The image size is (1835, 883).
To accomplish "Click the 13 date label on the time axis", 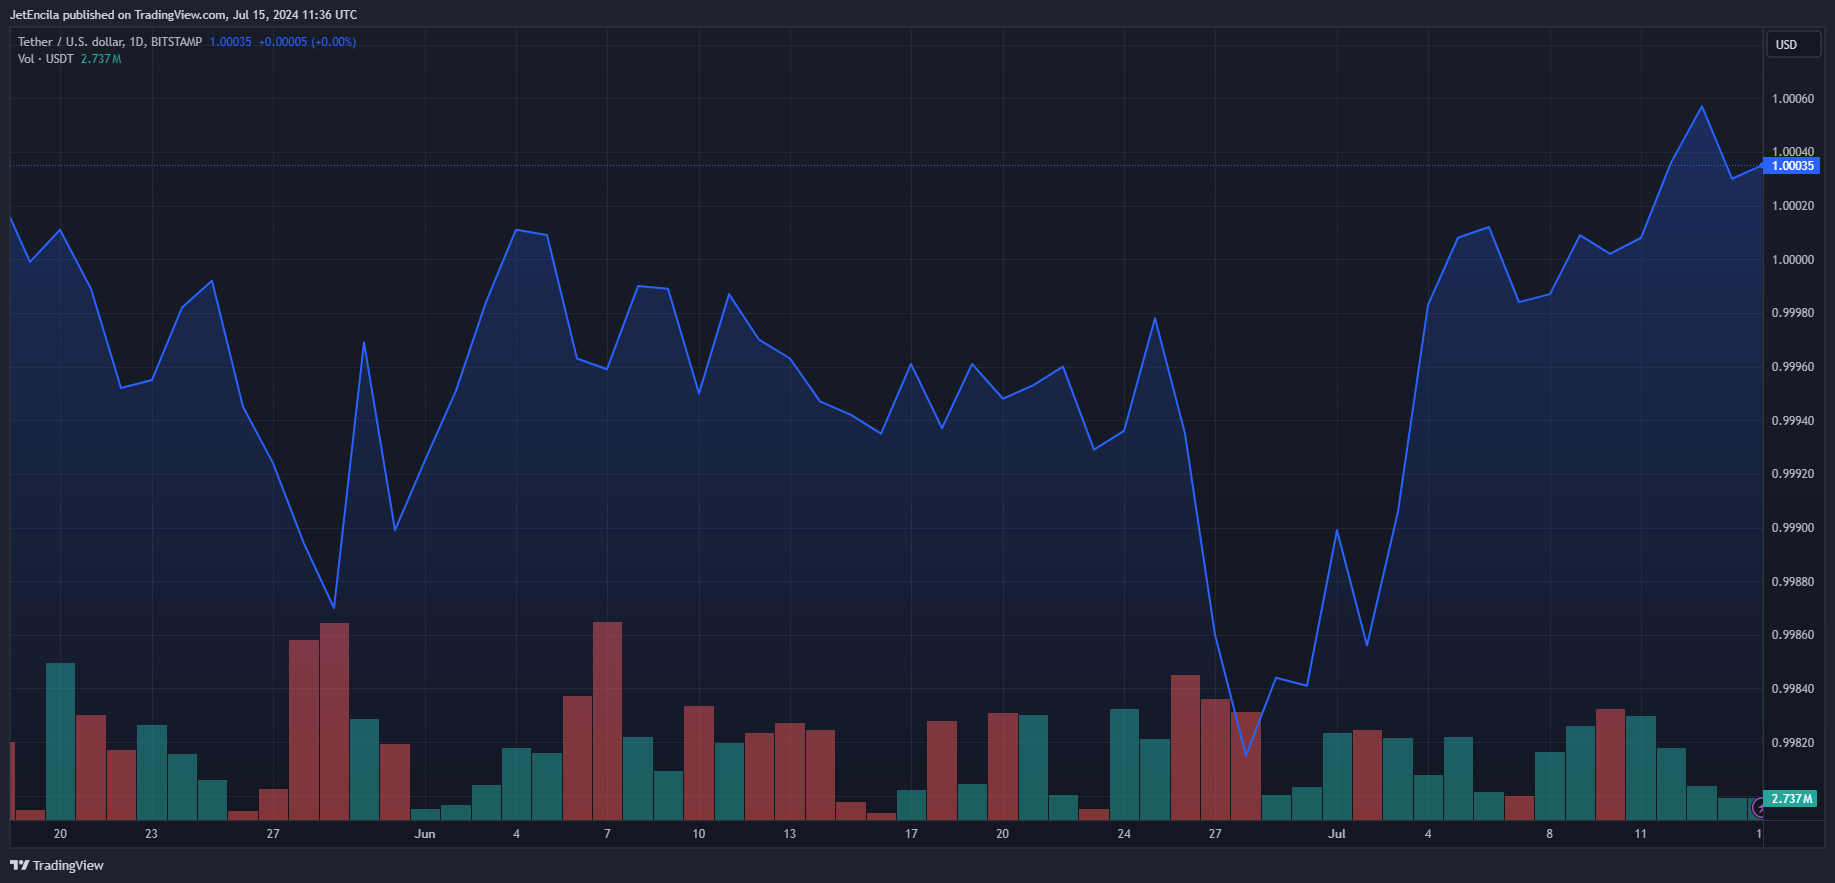I will (x=790, y=834).
